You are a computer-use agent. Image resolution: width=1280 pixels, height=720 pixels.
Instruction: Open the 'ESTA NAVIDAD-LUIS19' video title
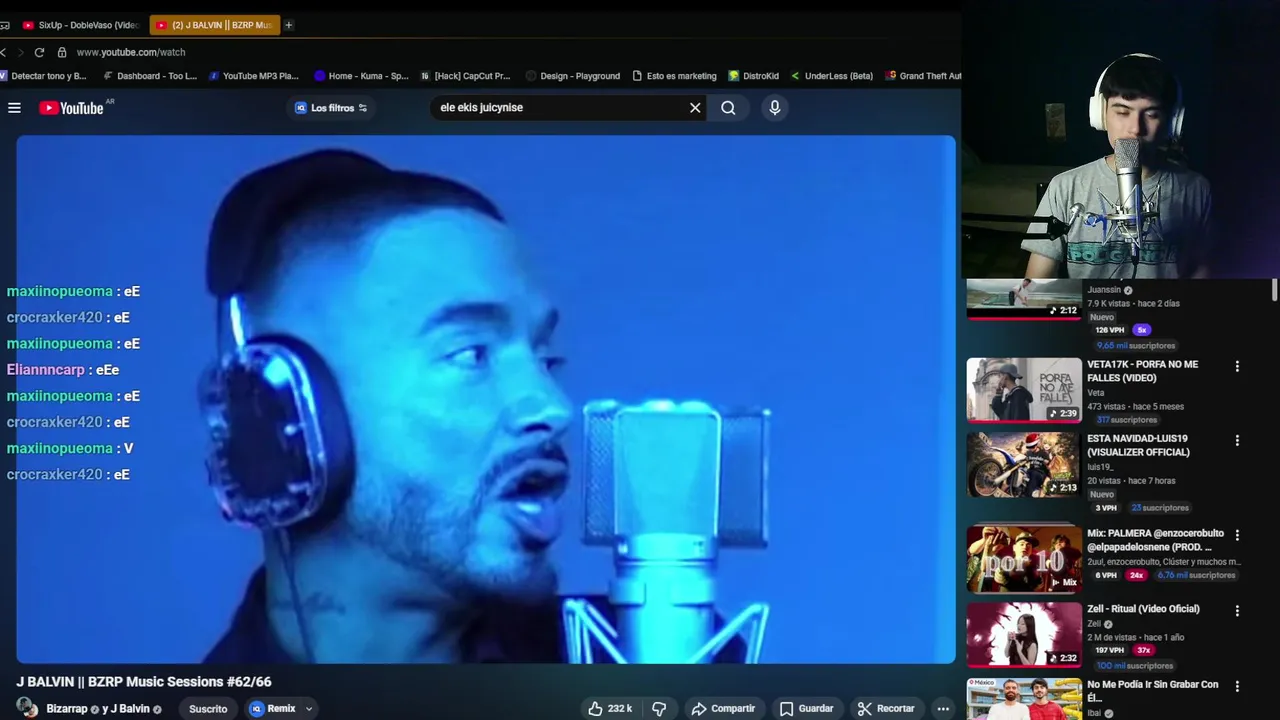click(x=1138, y=445)
